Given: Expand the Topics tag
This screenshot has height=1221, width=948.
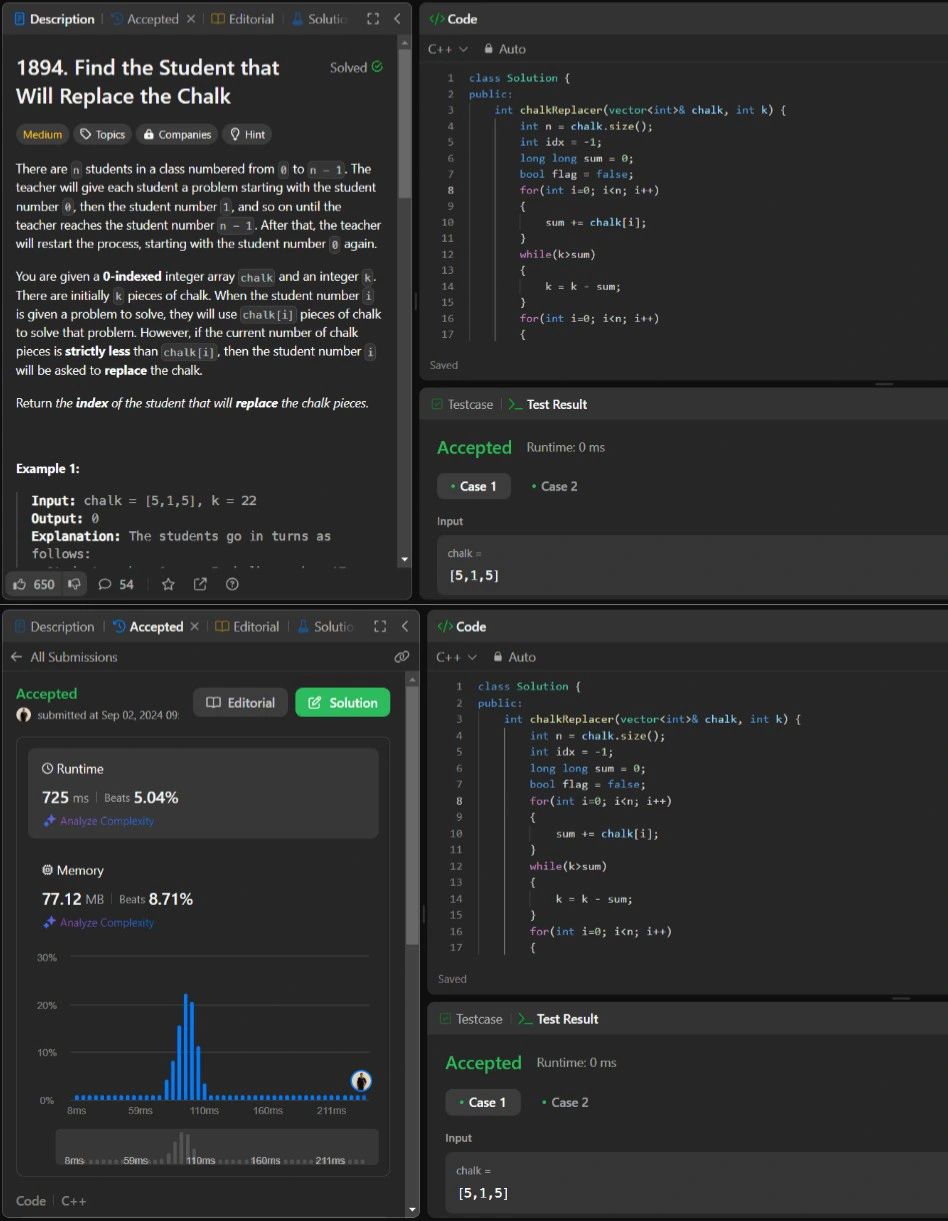Looking at the screenshot, I should pos(102,134).
